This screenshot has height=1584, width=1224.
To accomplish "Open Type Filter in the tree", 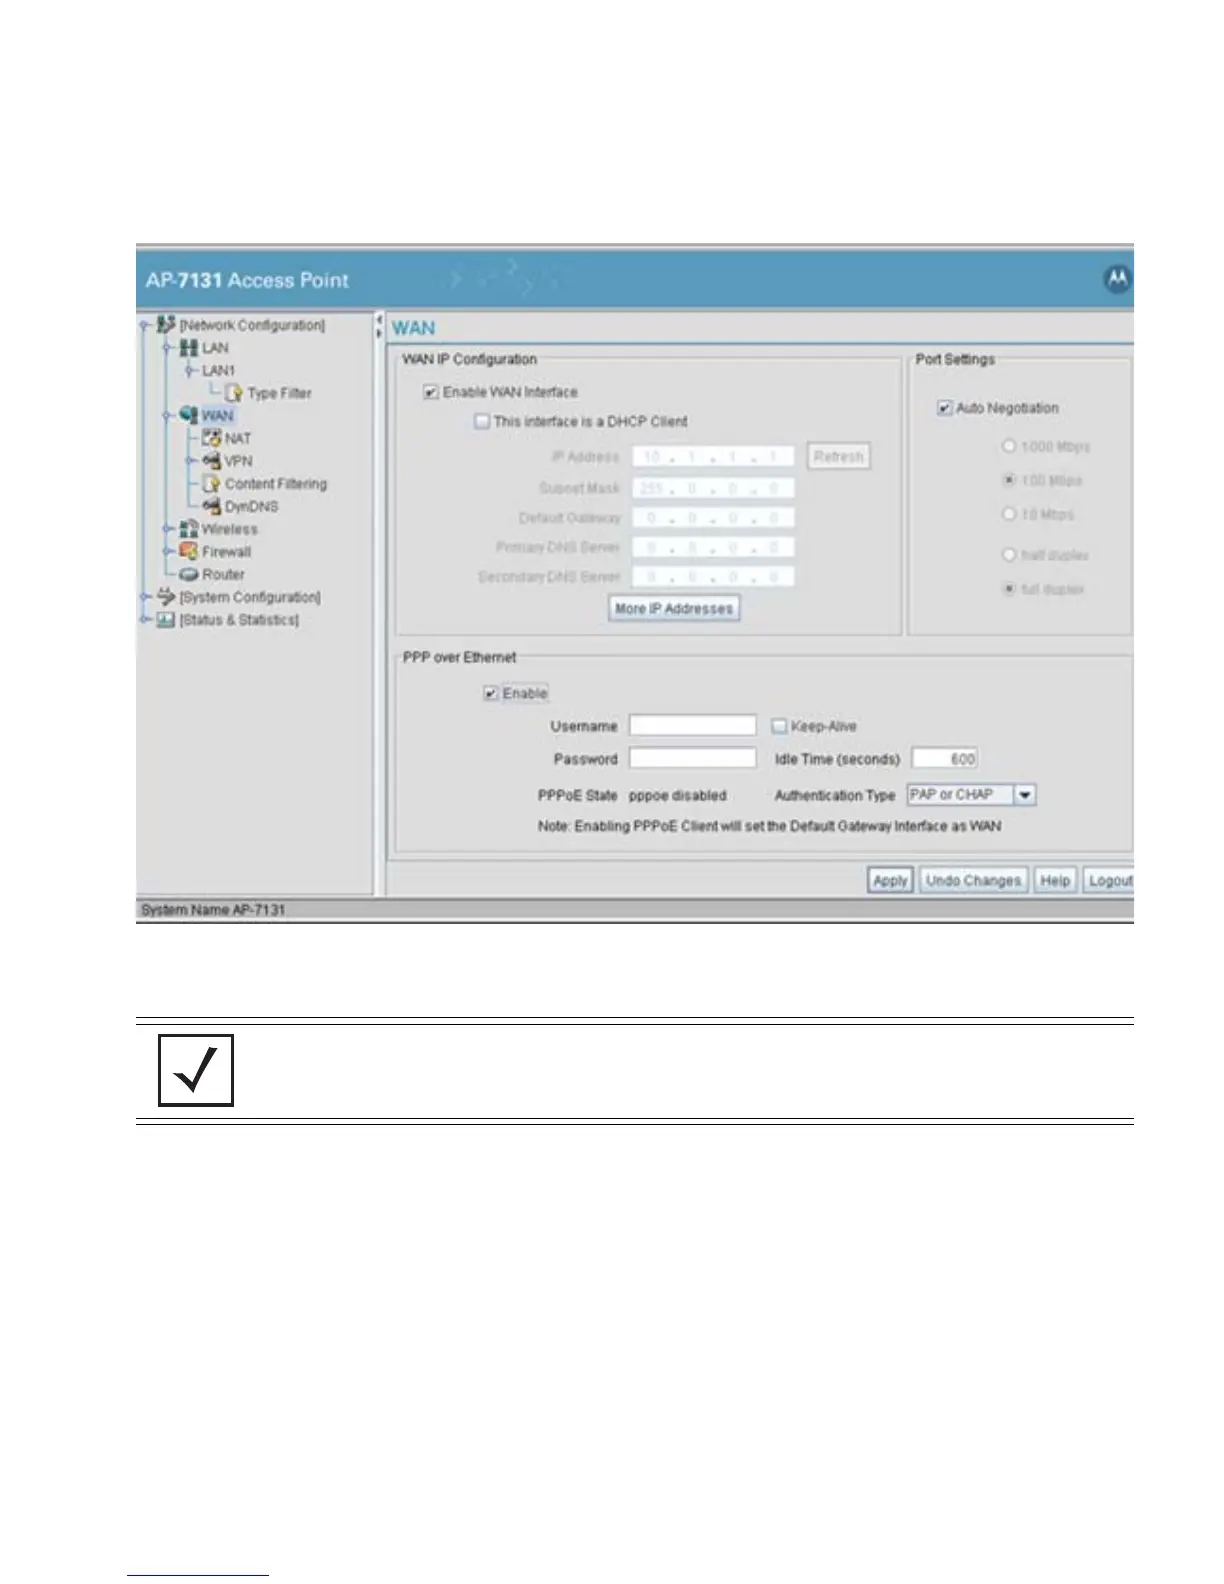I will (x=279, y=393).
